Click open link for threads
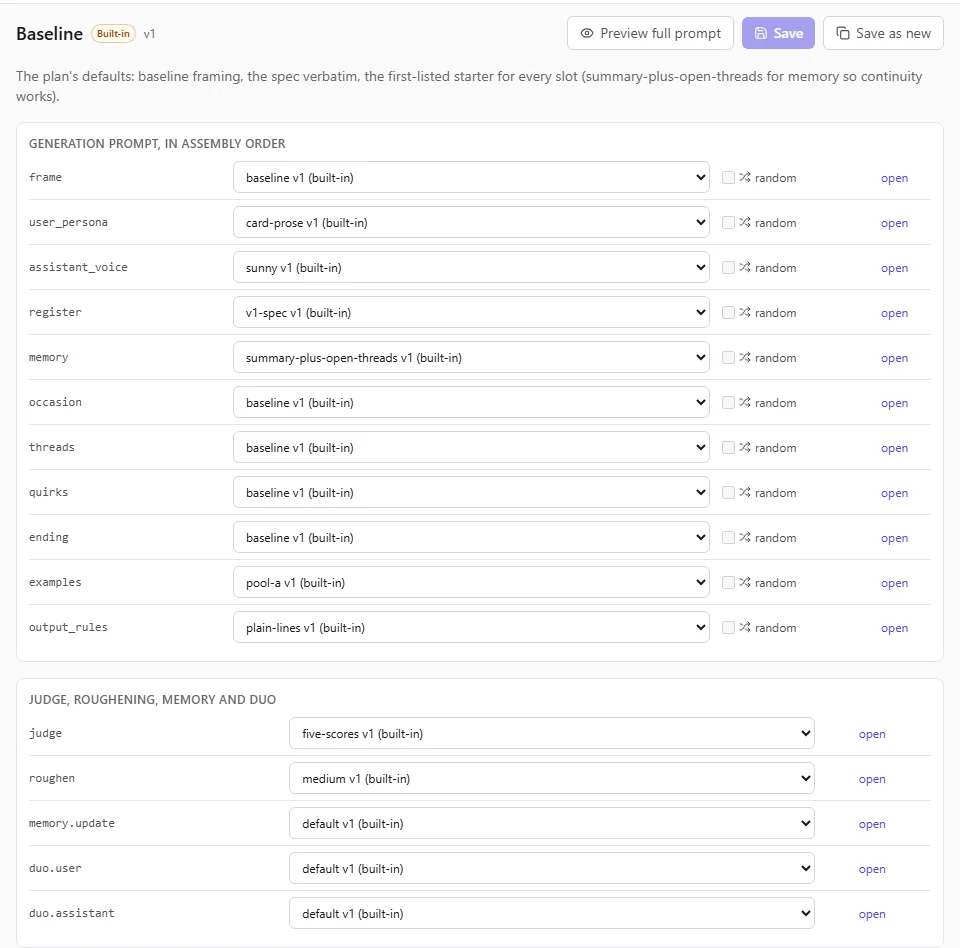The width and height of the screenshot is (960, 948). (x=894, y=448)
